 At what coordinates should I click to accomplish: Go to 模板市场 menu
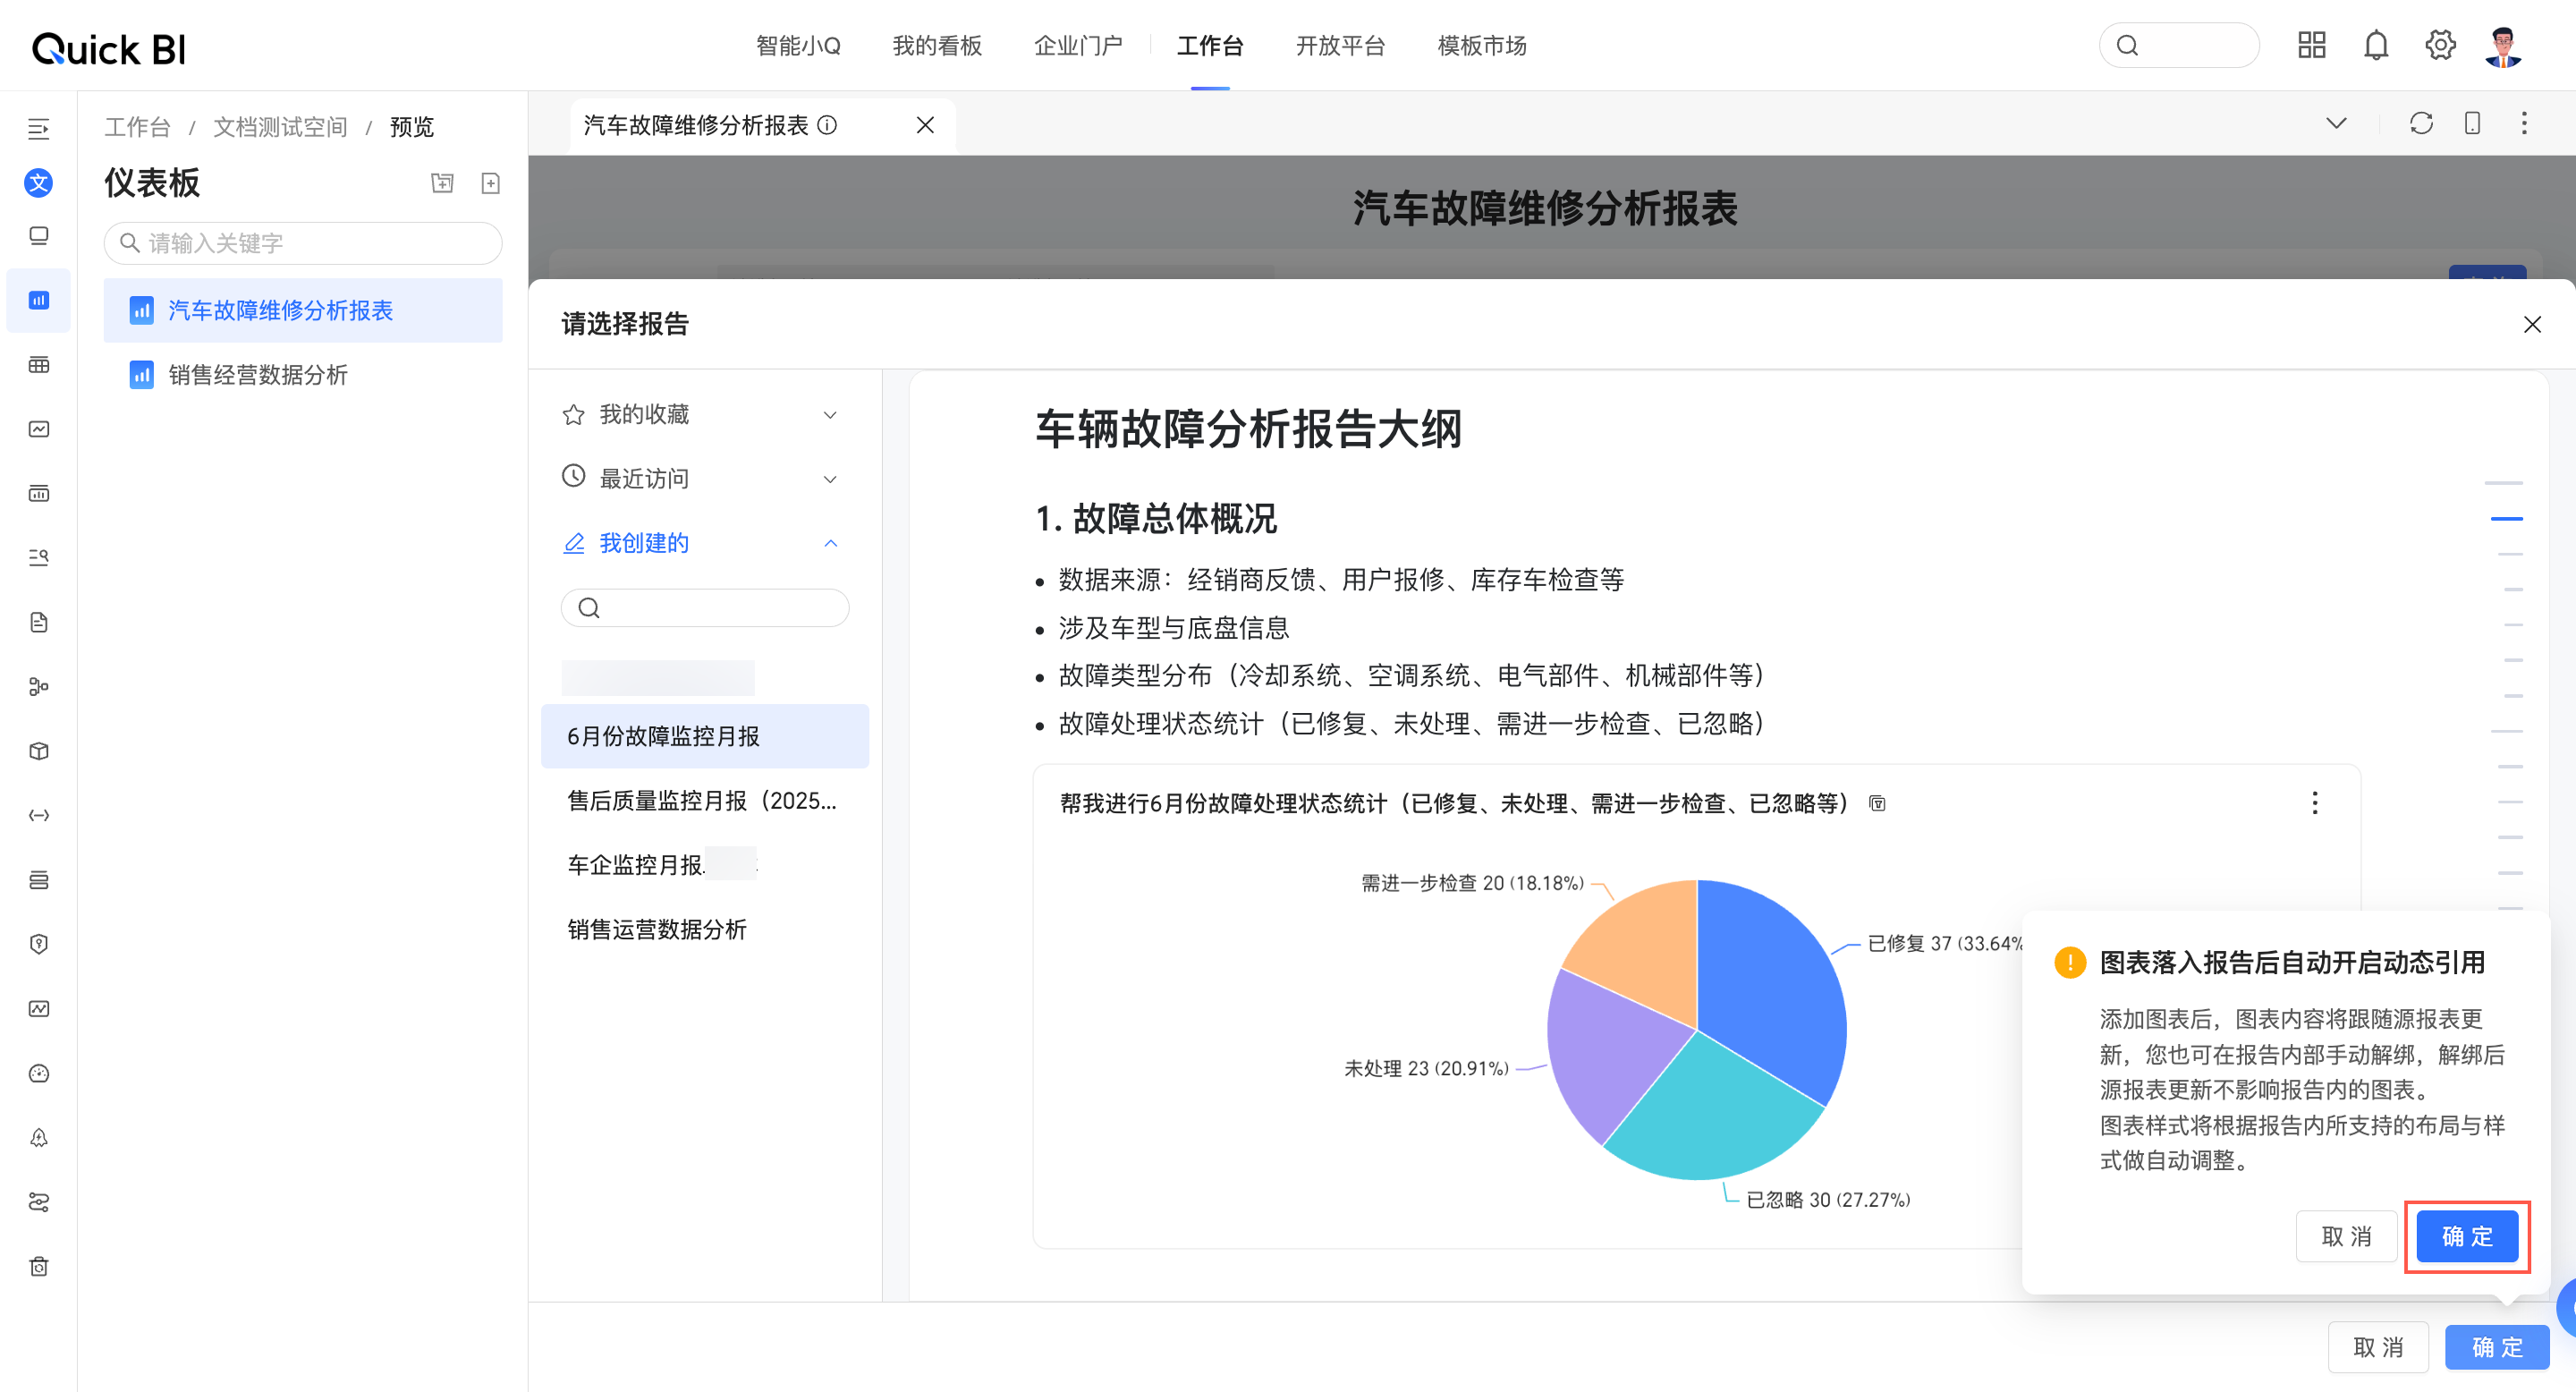(1482, 46)
